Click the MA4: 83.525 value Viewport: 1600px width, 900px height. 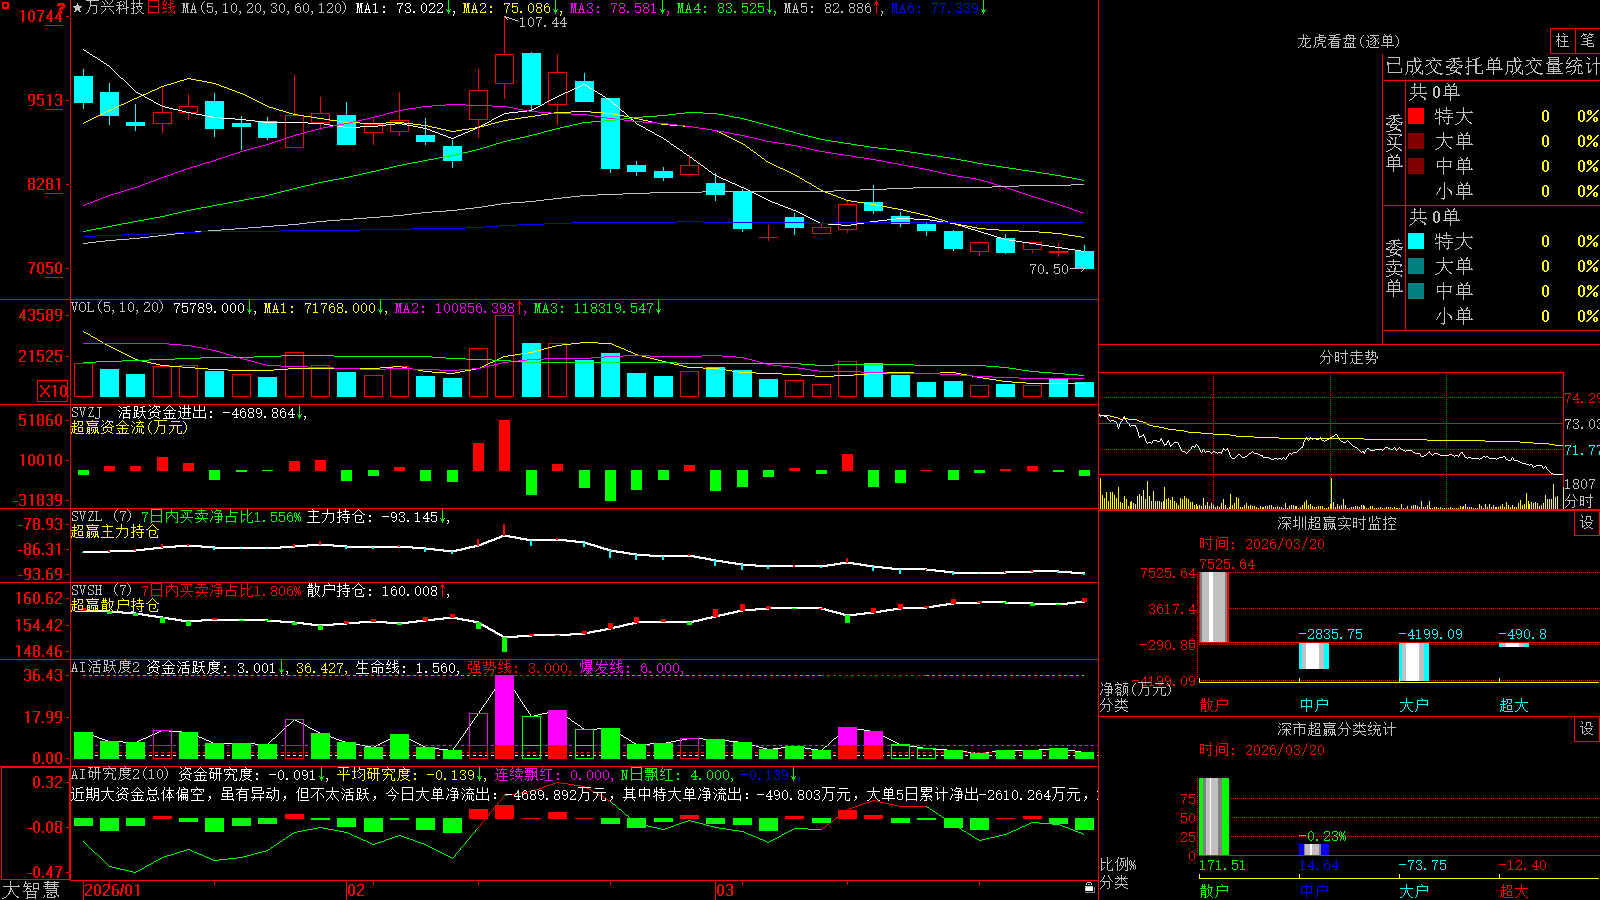click(x=725, y=8)
